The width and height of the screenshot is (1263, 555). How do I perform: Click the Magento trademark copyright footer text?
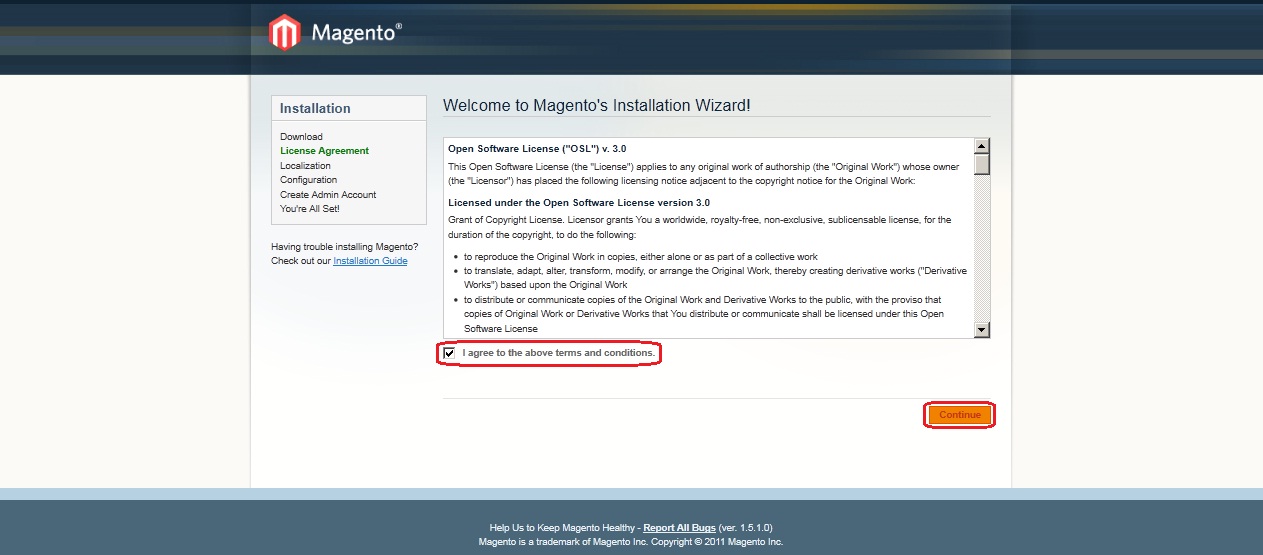631,542
